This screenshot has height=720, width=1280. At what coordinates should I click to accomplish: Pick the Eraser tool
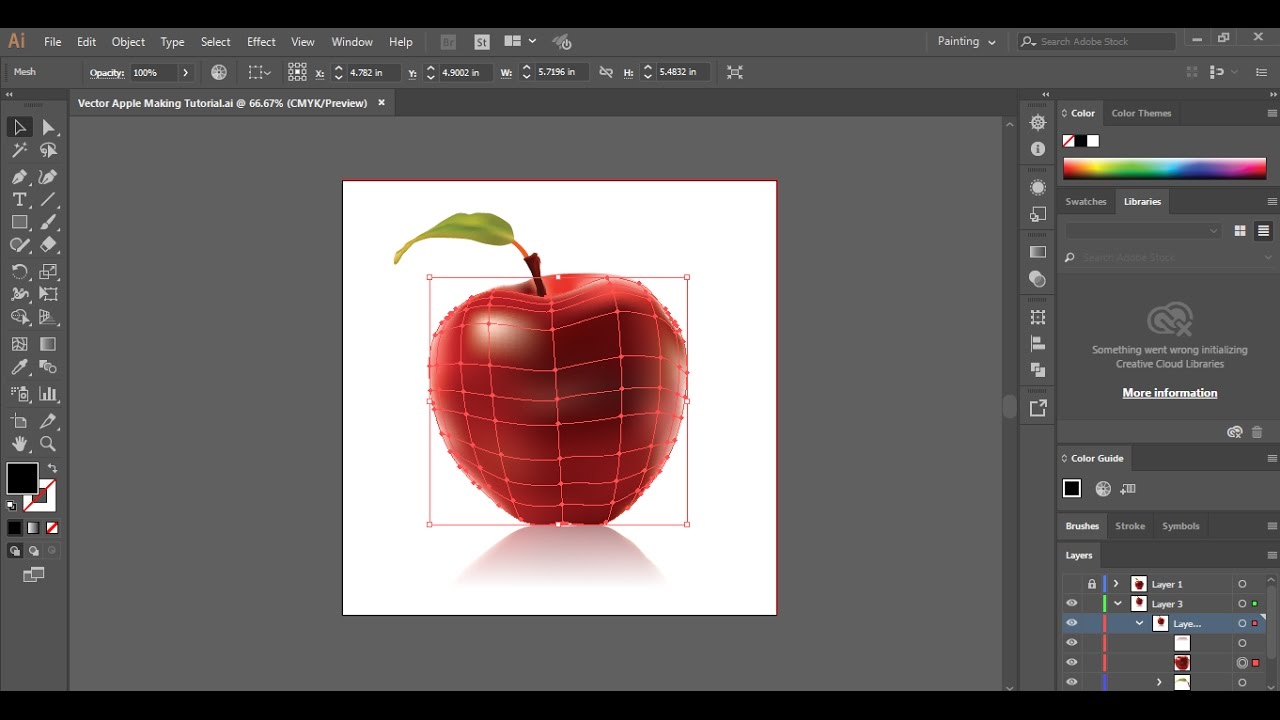pyautogui.click(x=49, y=245)
